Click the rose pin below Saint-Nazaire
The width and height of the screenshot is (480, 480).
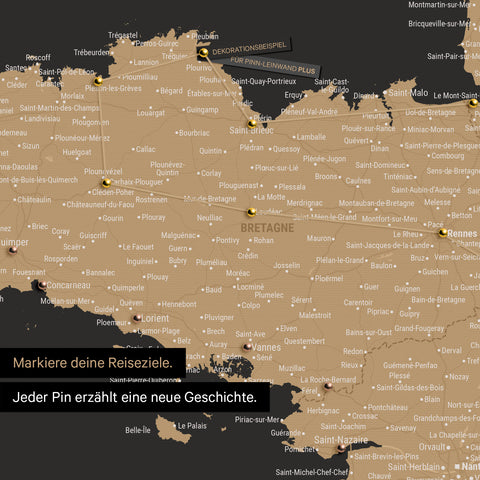(341, 448)
